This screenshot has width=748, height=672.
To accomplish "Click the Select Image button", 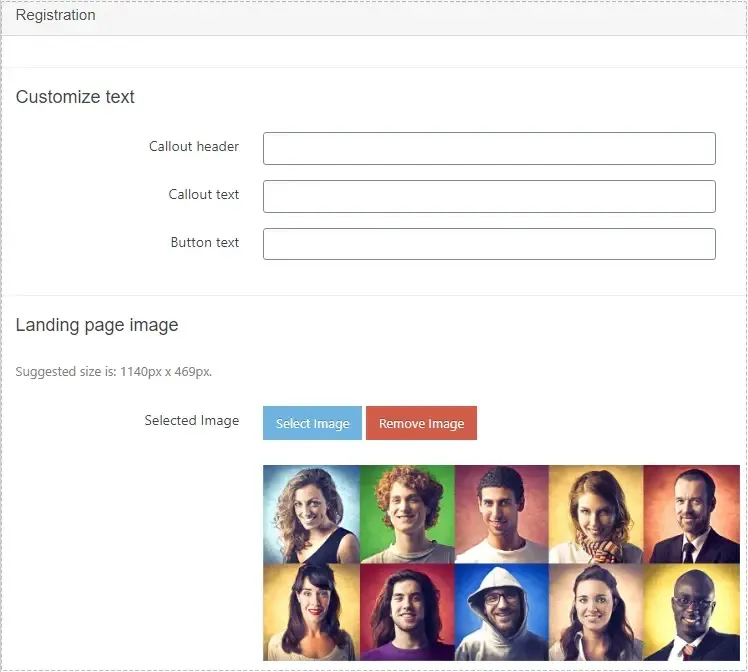I will coord(312,423).
